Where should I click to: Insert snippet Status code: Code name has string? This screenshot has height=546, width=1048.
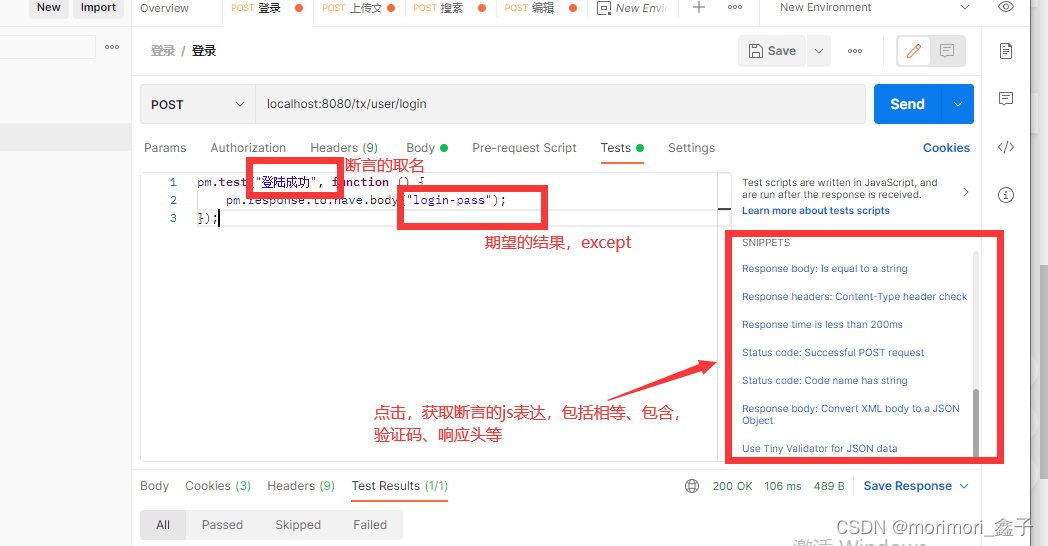(x=825, y=381)
